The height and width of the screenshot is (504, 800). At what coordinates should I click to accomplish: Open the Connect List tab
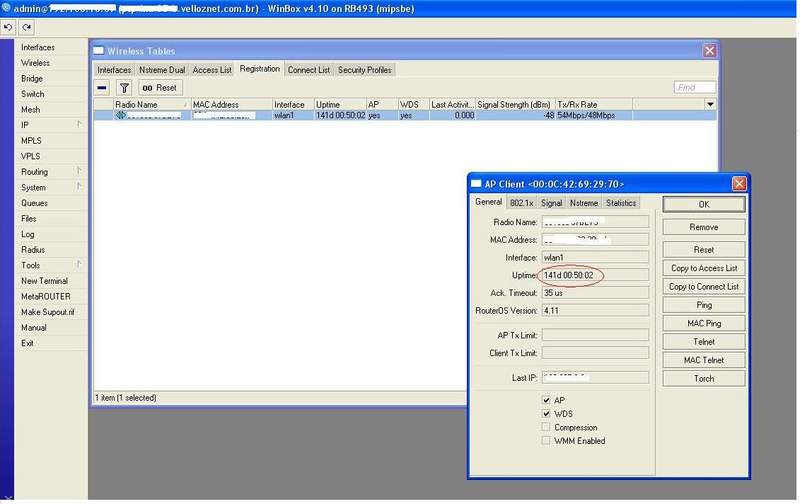coord(309,70)
